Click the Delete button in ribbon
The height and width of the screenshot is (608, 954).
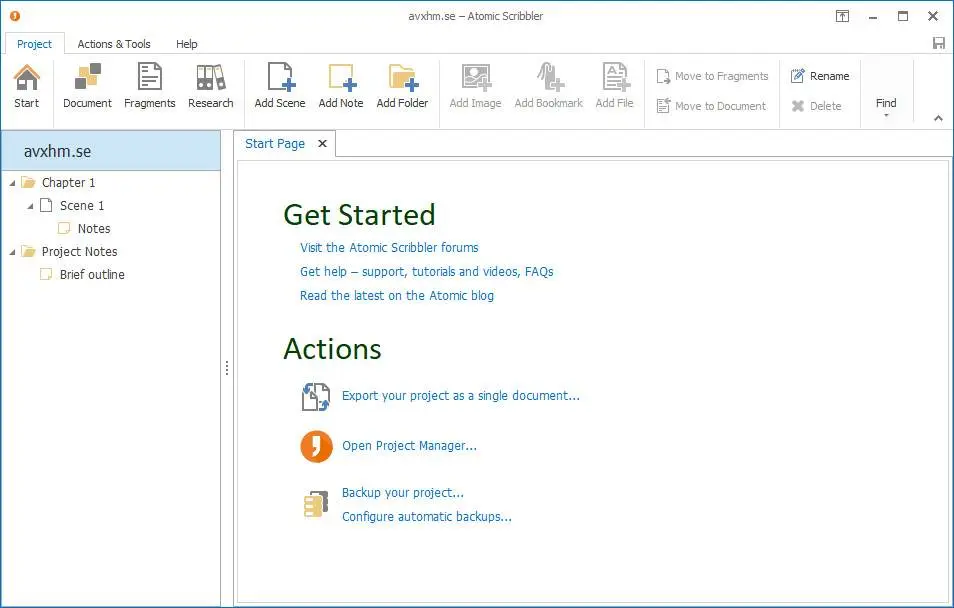point(816,106)
